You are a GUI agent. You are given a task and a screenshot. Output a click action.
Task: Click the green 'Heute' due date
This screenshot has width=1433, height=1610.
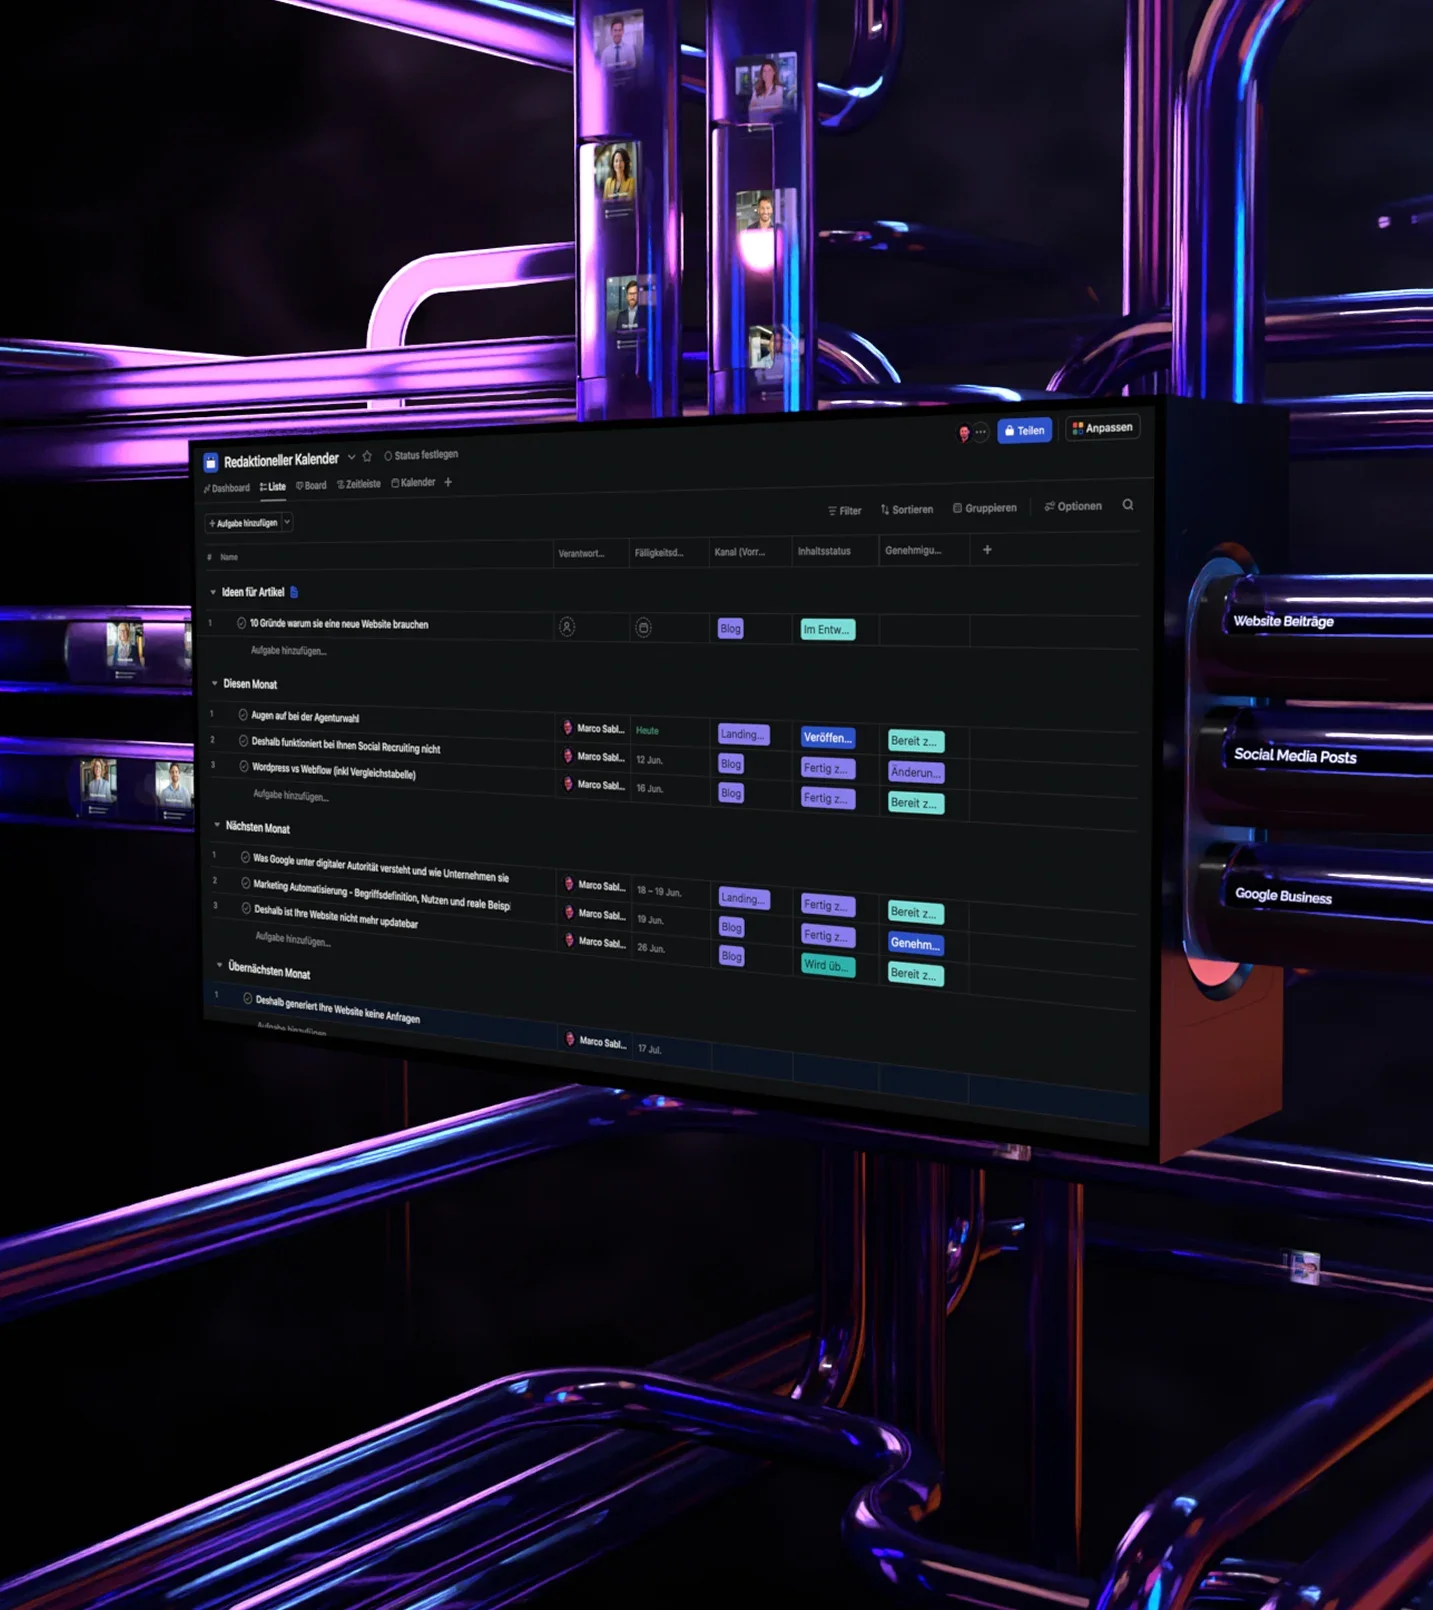point(648,730)
